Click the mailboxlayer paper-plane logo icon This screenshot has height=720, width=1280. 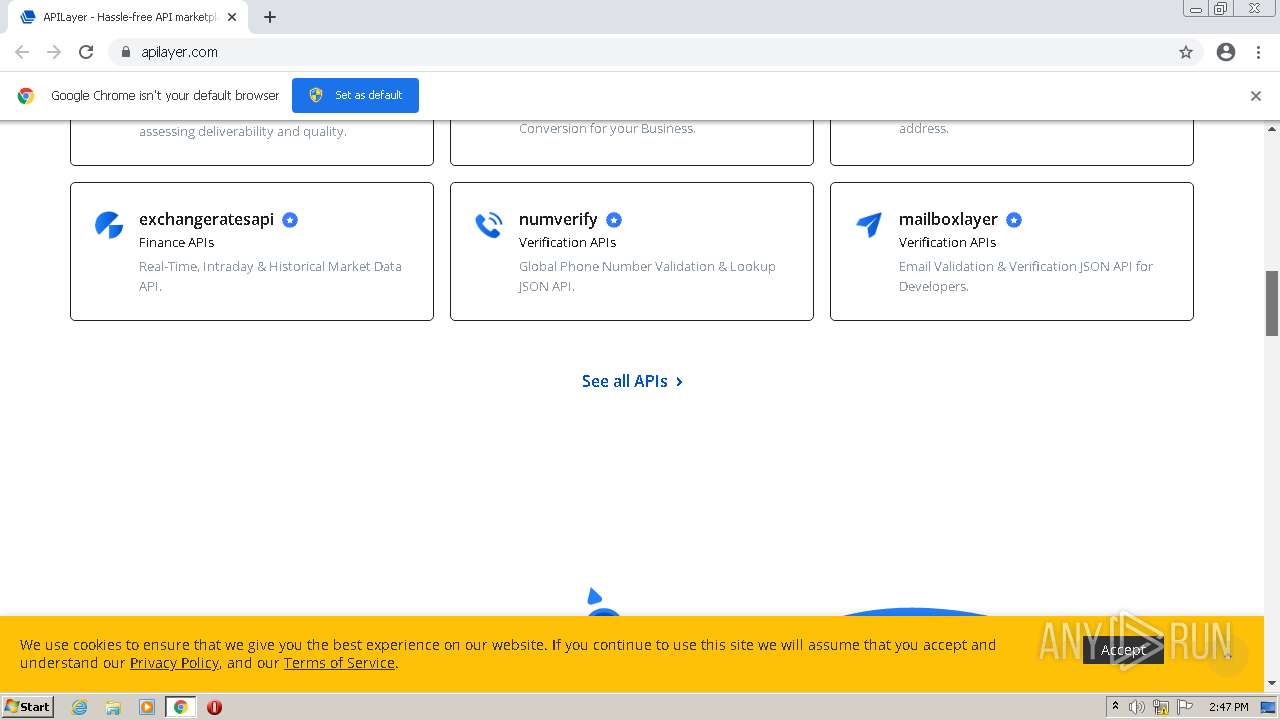[869, 225]
